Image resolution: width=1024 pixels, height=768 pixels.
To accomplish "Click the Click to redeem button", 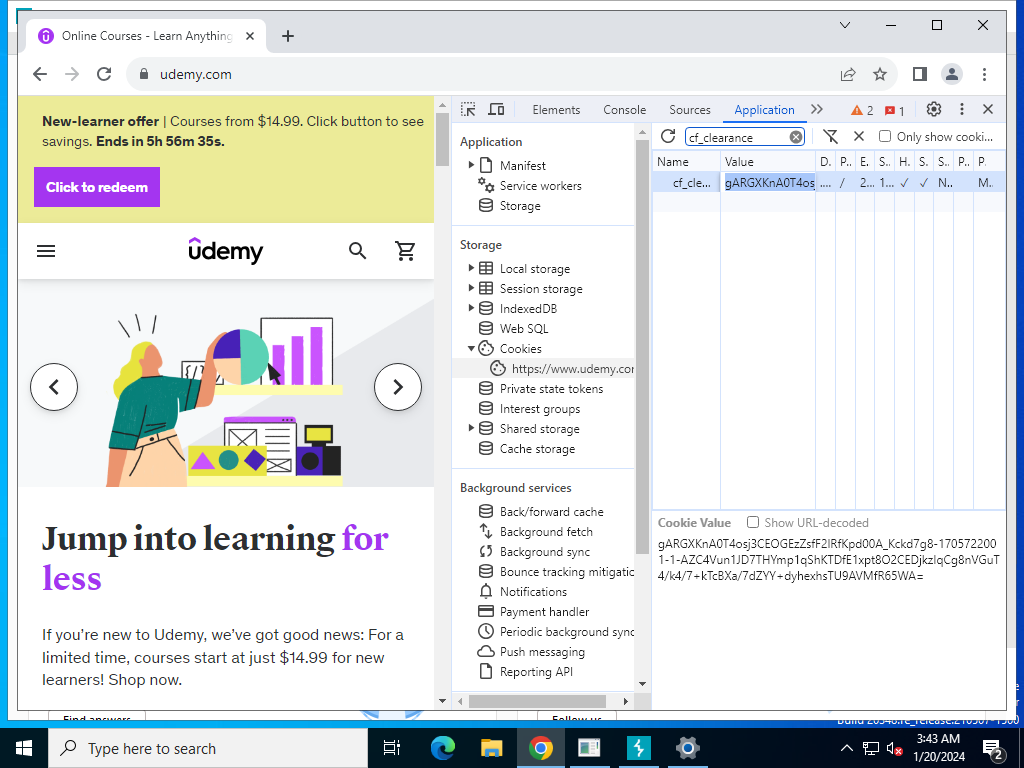I will (97, 187).
